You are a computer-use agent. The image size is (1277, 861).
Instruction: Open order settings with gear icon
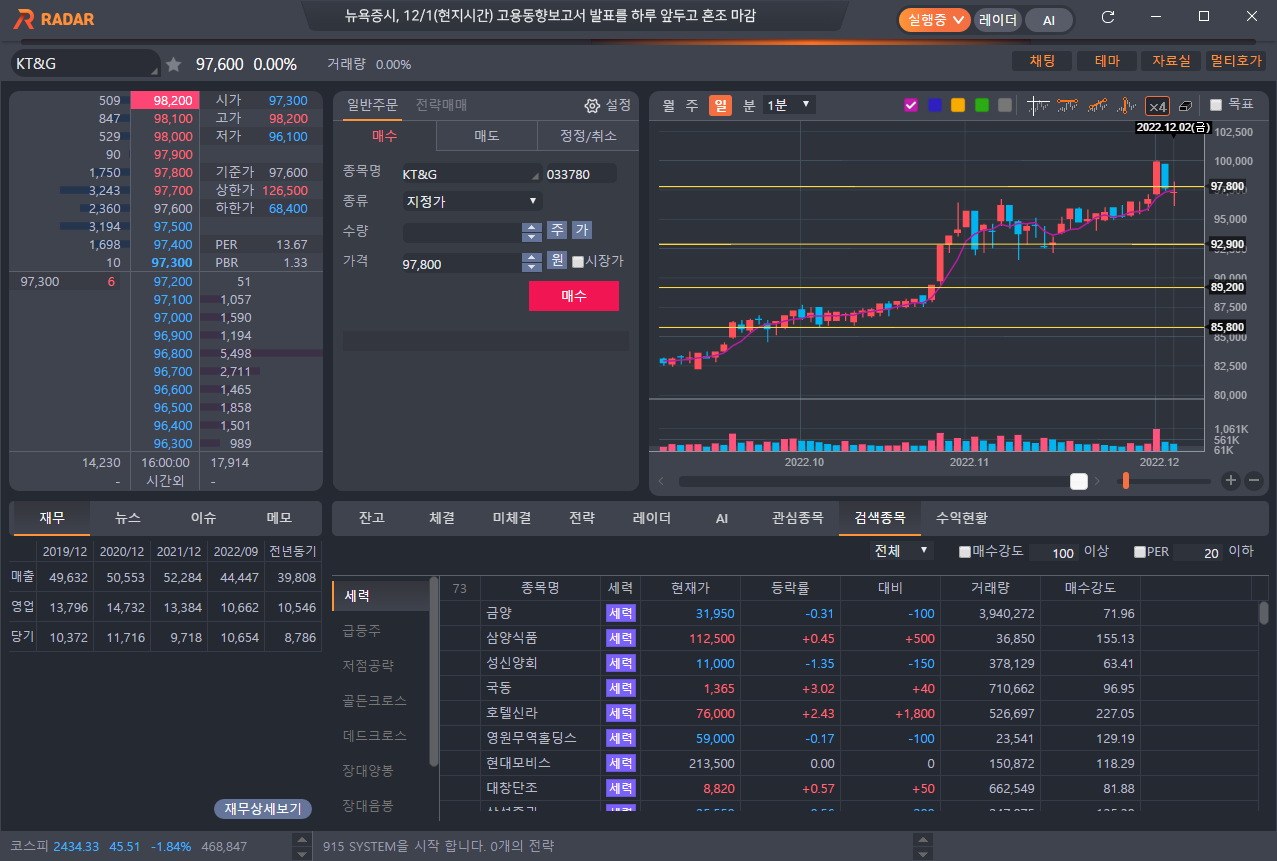(592, 105)
